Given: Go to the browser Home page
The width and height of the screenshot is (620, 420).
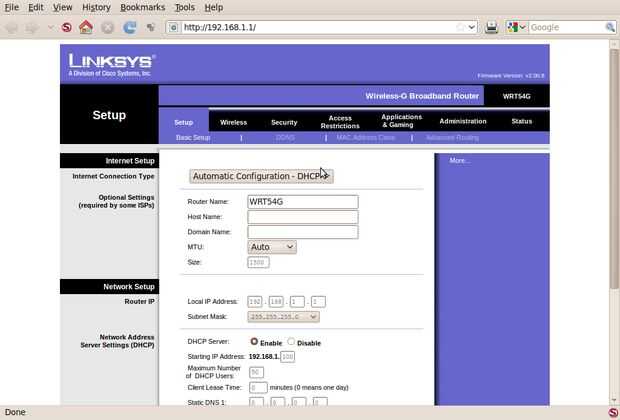Looking at the screenshot, I should pyautogui.click(x=86, y=27).
